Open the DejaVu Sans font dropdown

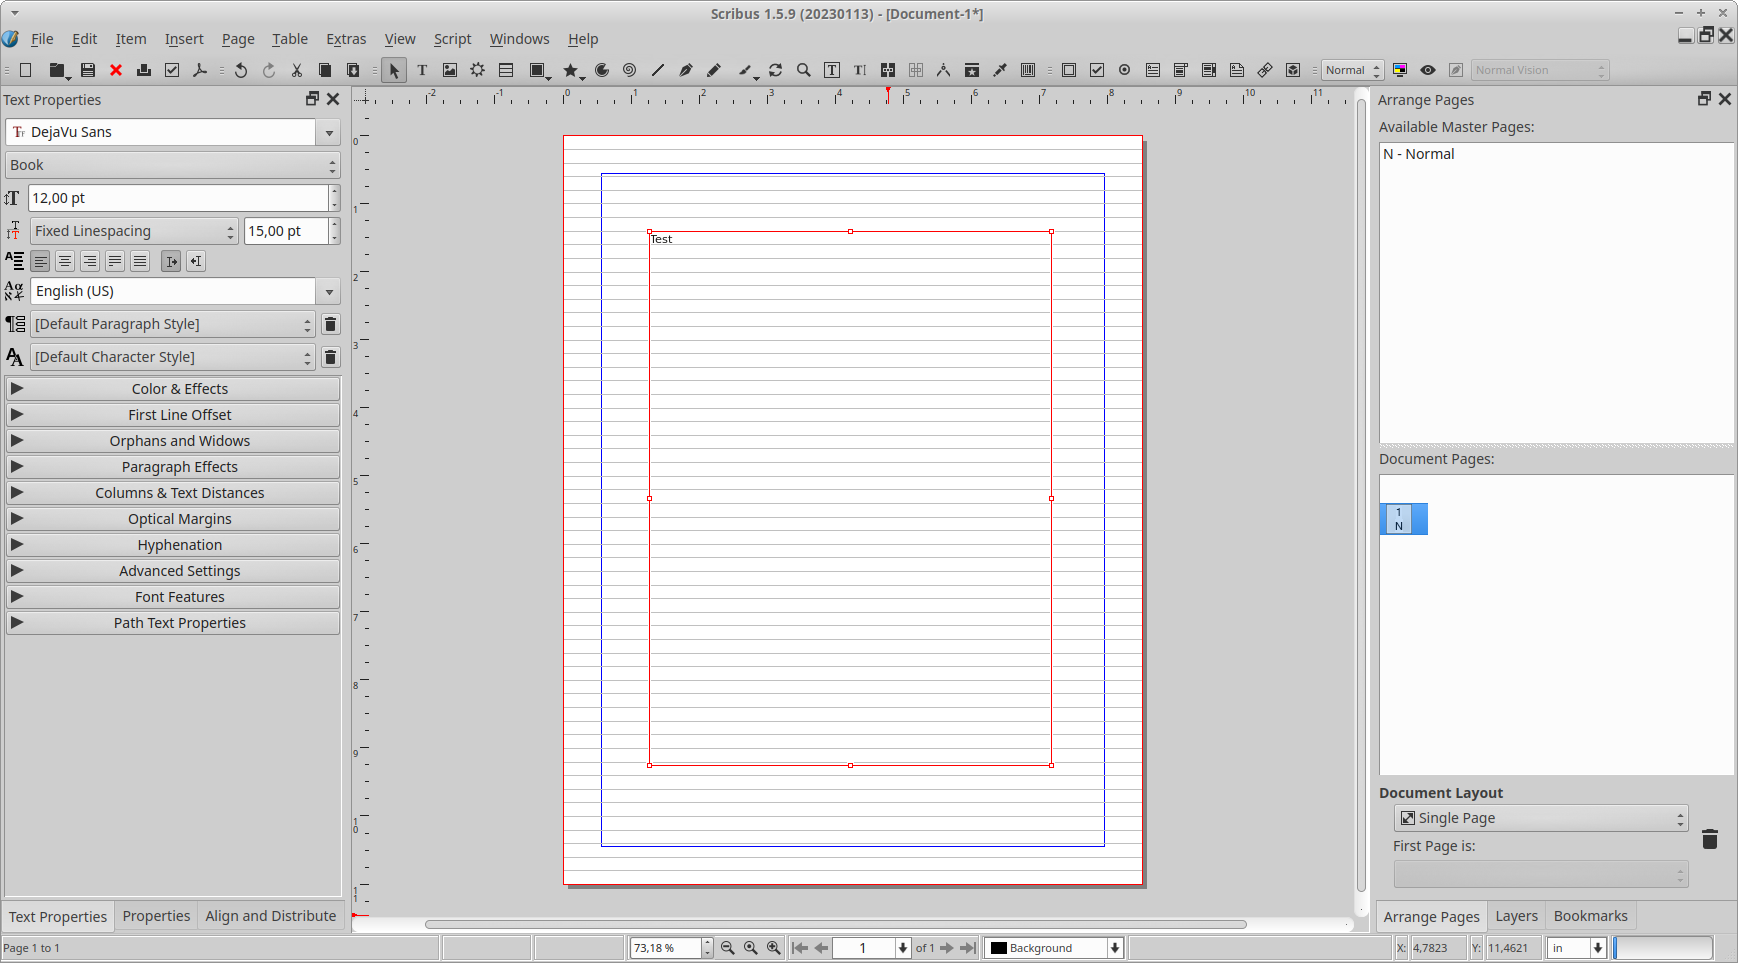click(x=328, y=132)
